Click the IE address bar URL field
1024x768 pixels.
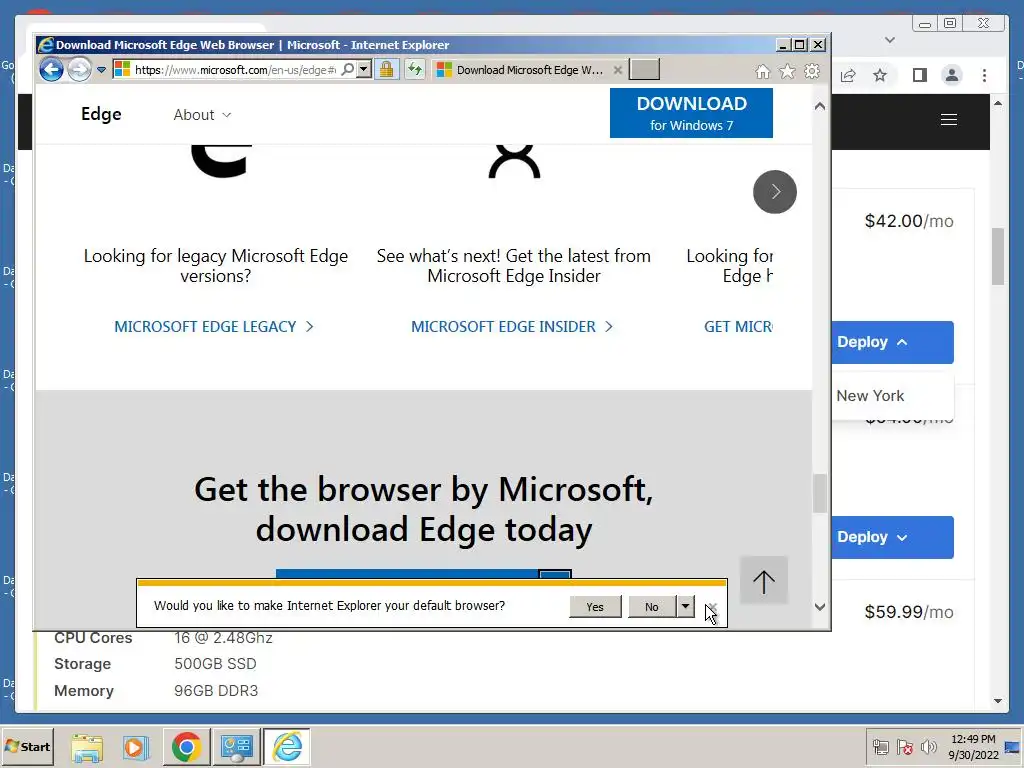click(x=235, y=70)
